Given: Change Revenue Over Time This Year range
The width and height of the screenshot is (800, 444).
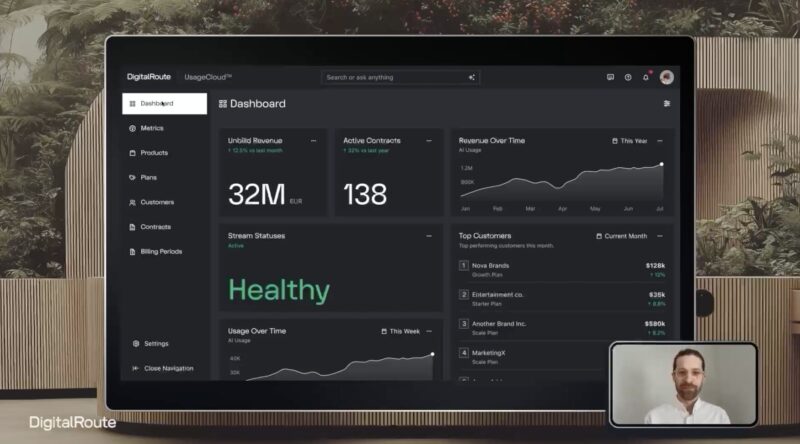Looking at the screenshot, I should tap(630, 141).
